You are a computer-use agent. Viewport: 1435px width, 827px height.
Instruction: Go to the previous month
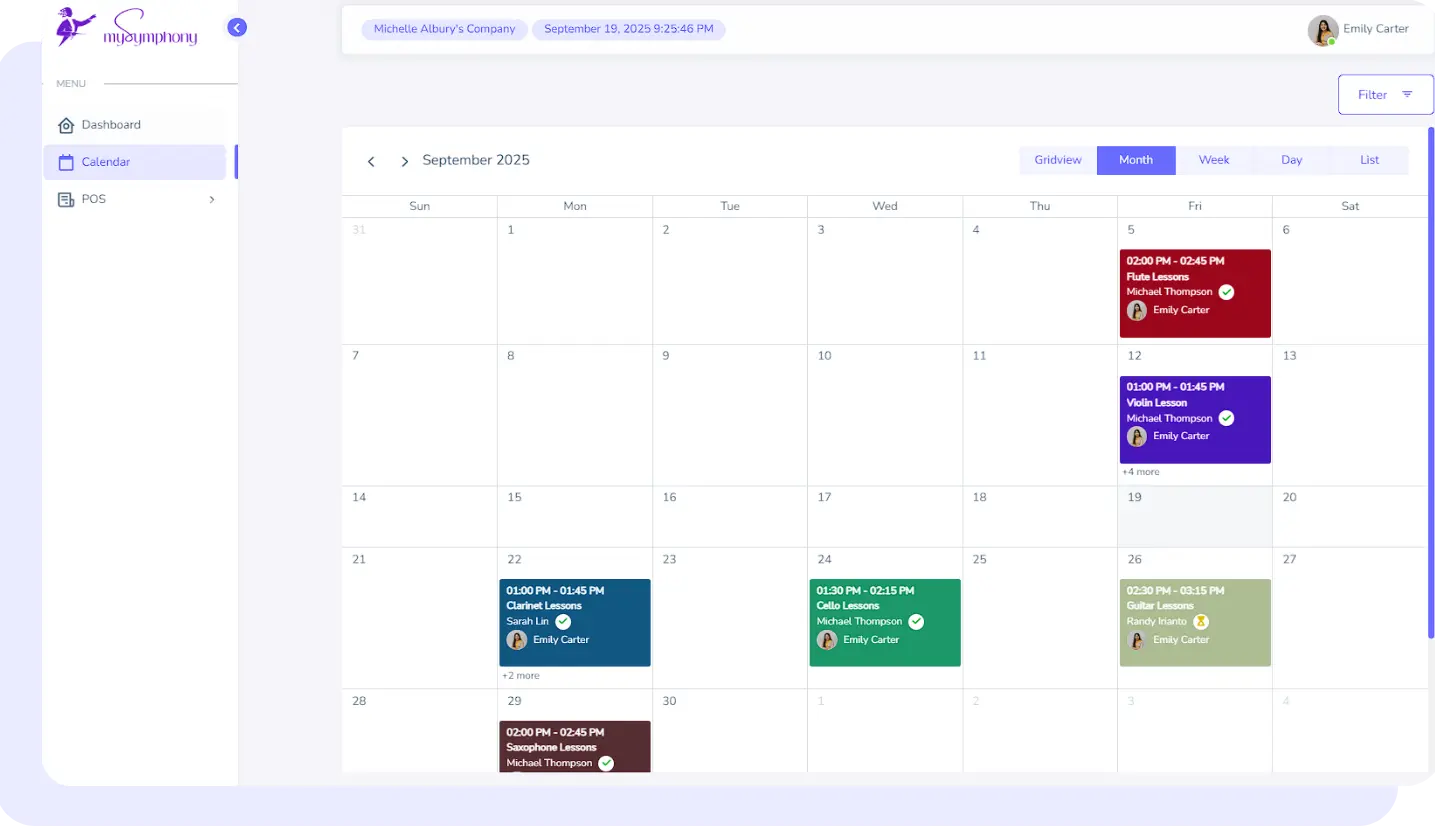[x=371, y=161]
